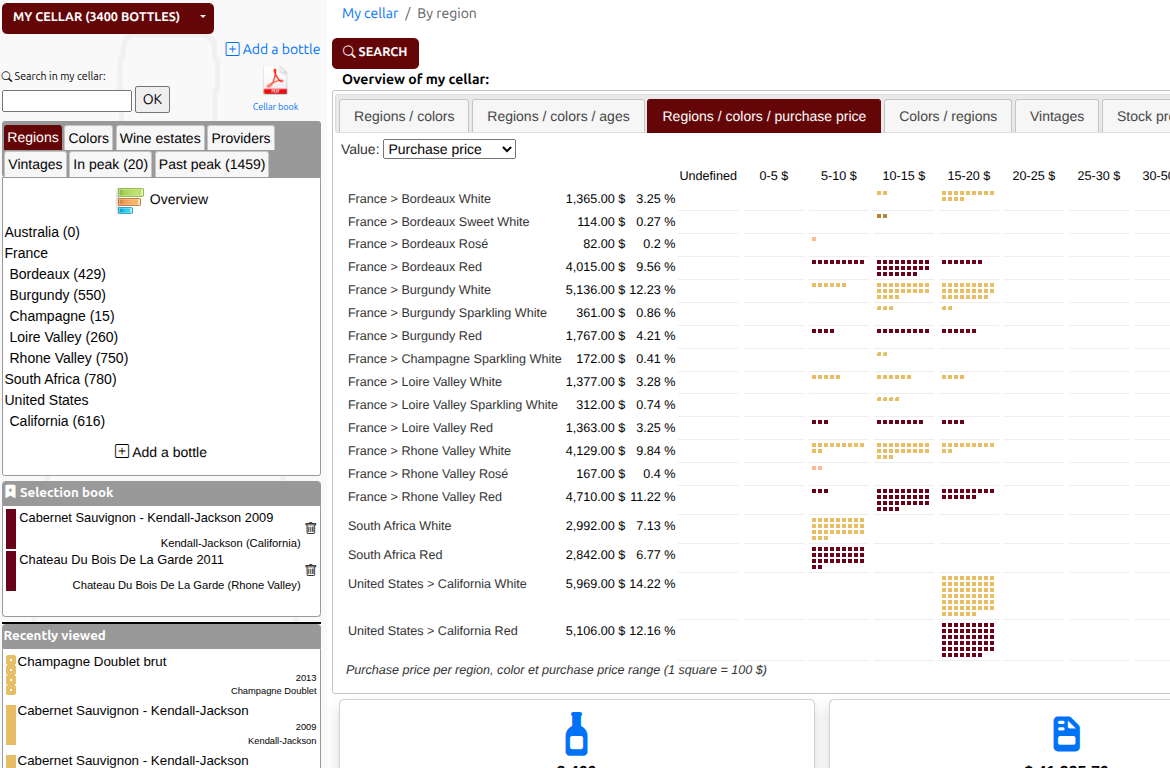Screen dimensions: 1170x768
Task: Click the magnifier icon in the SEARCH button
Action: pyautogui.click(x=347, y=52)
